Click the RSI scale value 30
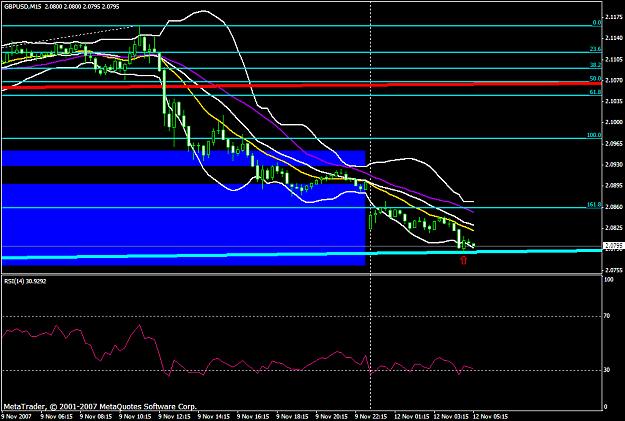This screenshot has height=421, width=625. [x=607, y=370]
